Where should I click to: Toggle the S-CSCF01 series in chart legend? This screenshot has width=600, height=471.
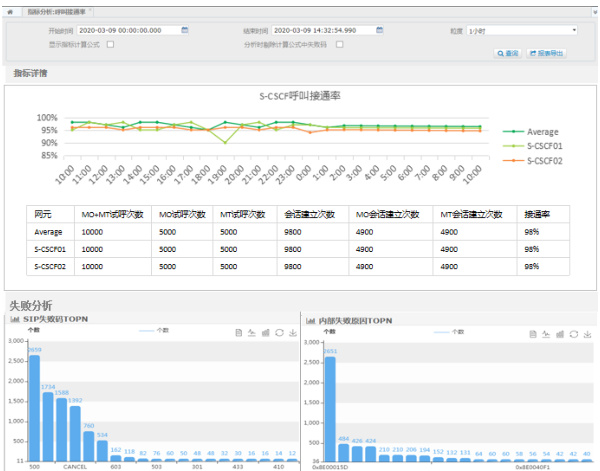pyautogui.click(x=543, y=146)
